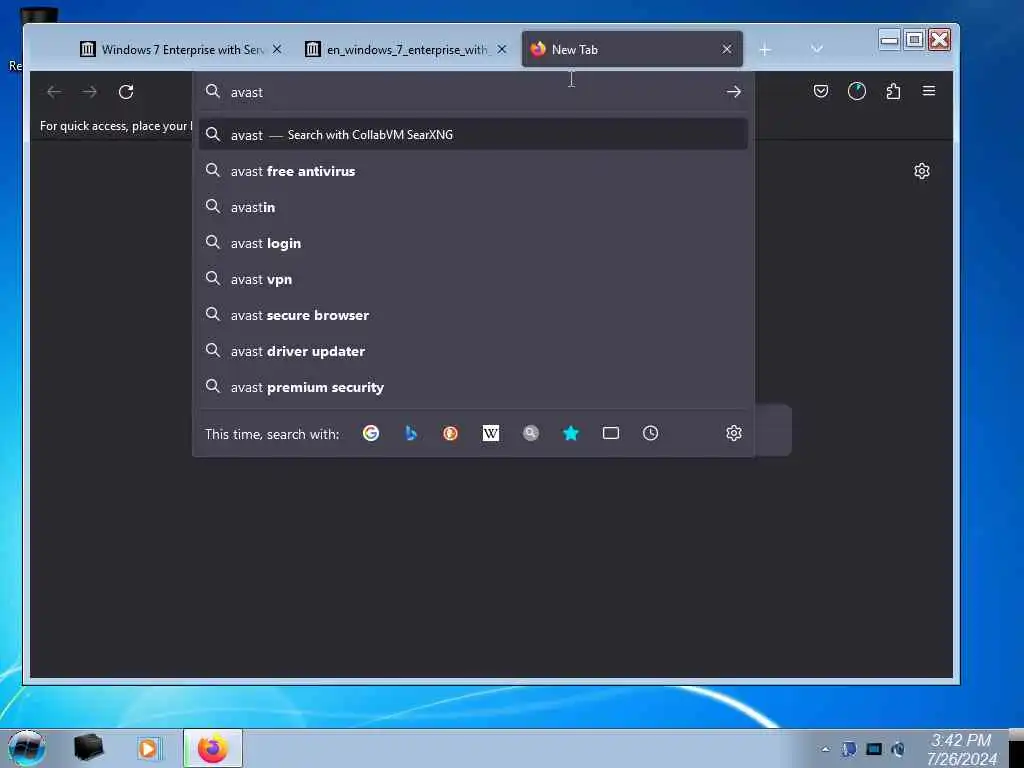Switch to Windows 7 Enterprise with Service tab

(181, 49)
